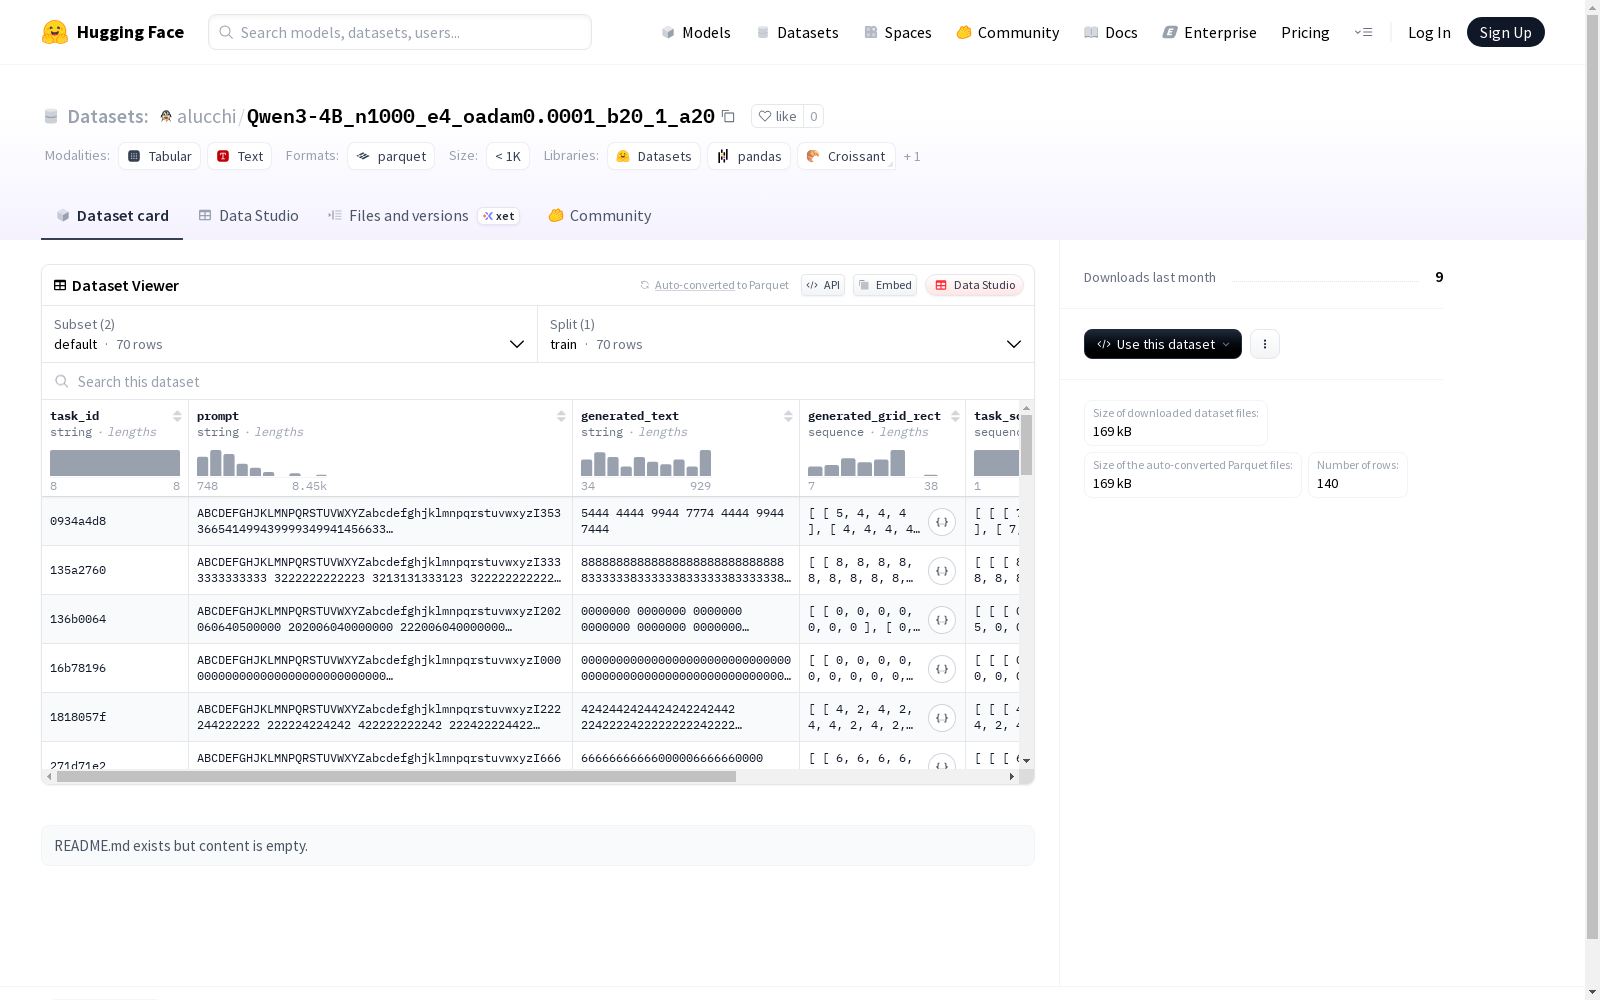Sort by the generated_grid_rect column arrows
Screen dimensions: 1600x1000
(x=955, y=416)
